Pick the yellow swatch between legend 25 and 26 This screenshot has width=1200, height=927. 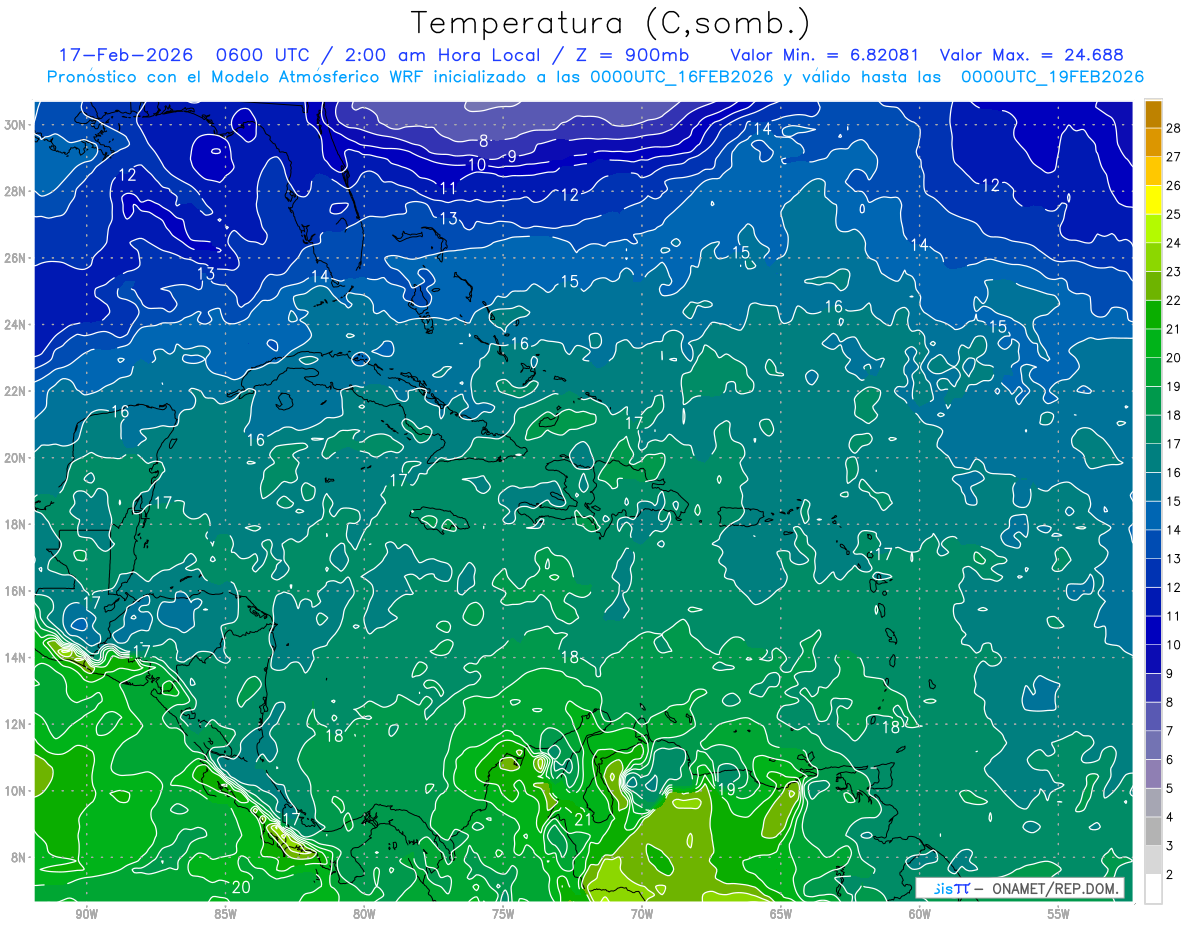(x=1153, y=199)
